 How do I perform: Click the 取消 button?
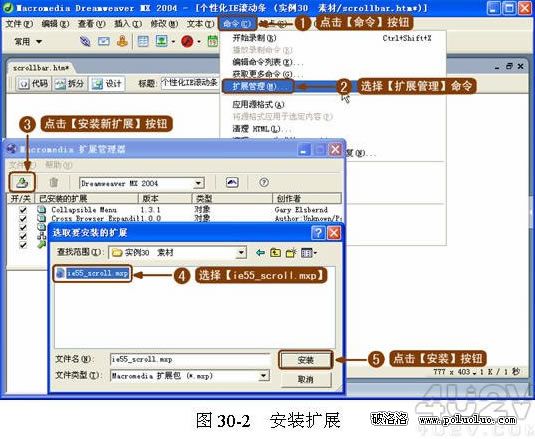(x=305, y=379)
